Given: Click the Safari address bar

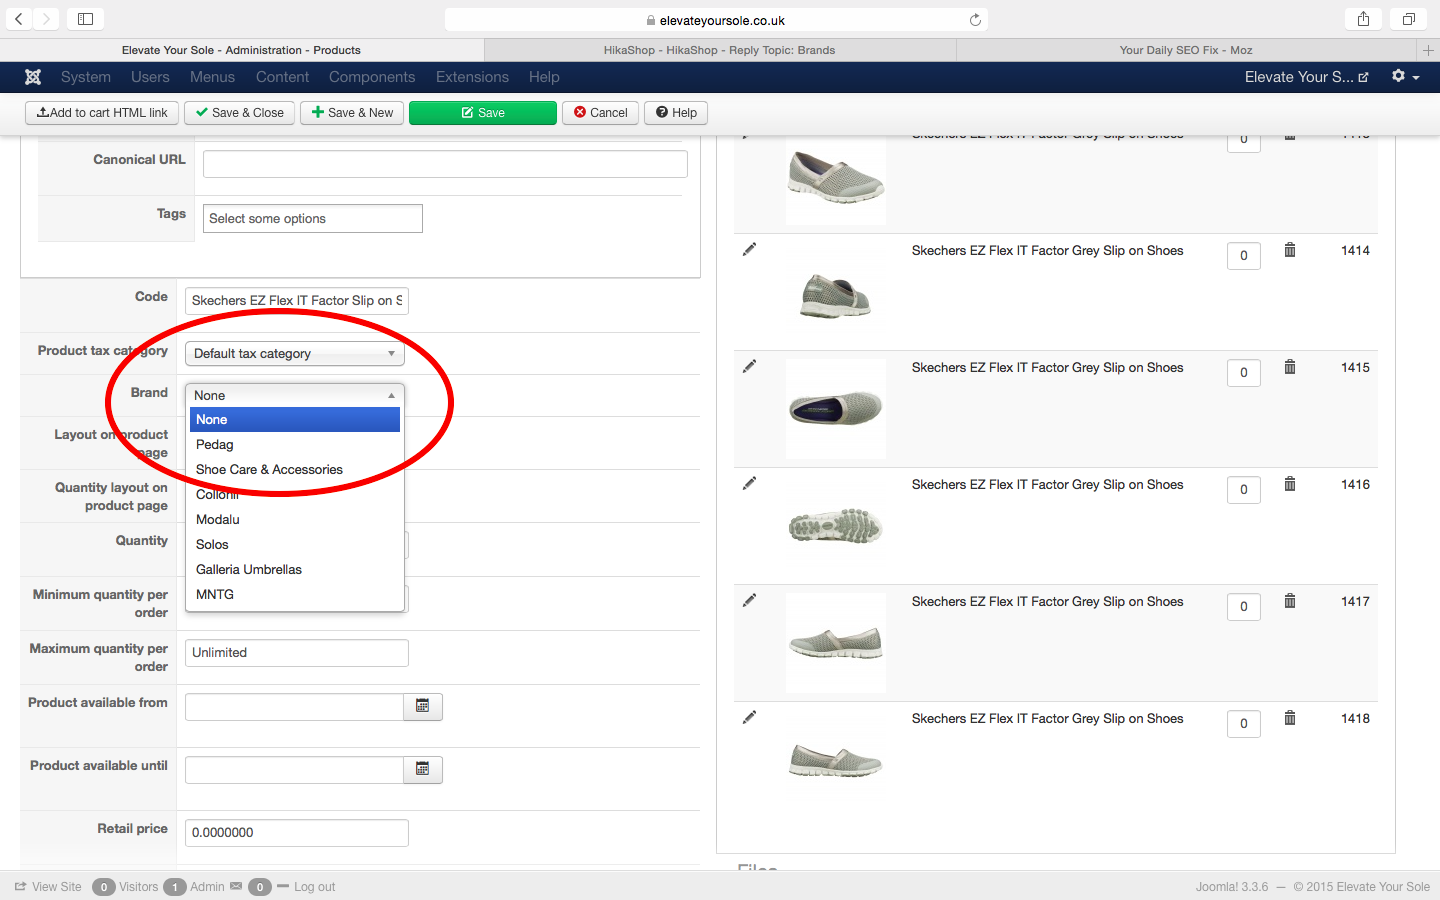Looking at the screenshot, I should click(717, 20).
